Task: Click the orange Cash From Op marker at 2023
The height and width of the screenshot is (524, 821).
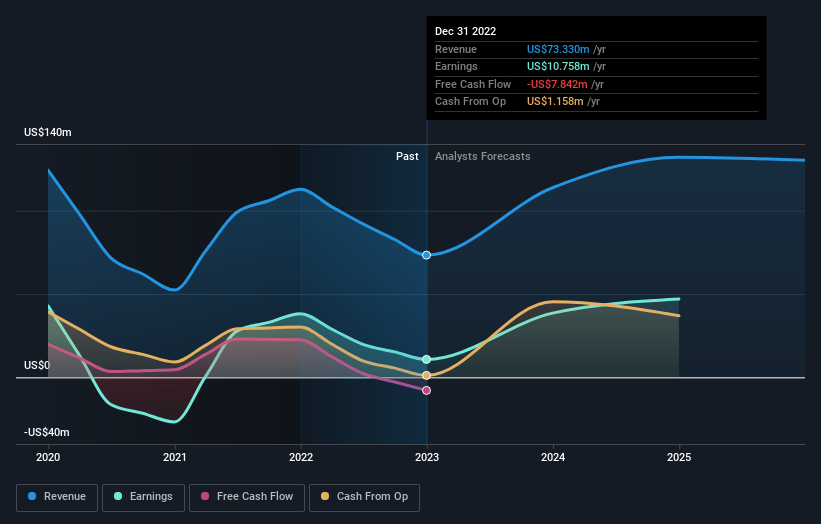Action: click(x=427, y=375)
